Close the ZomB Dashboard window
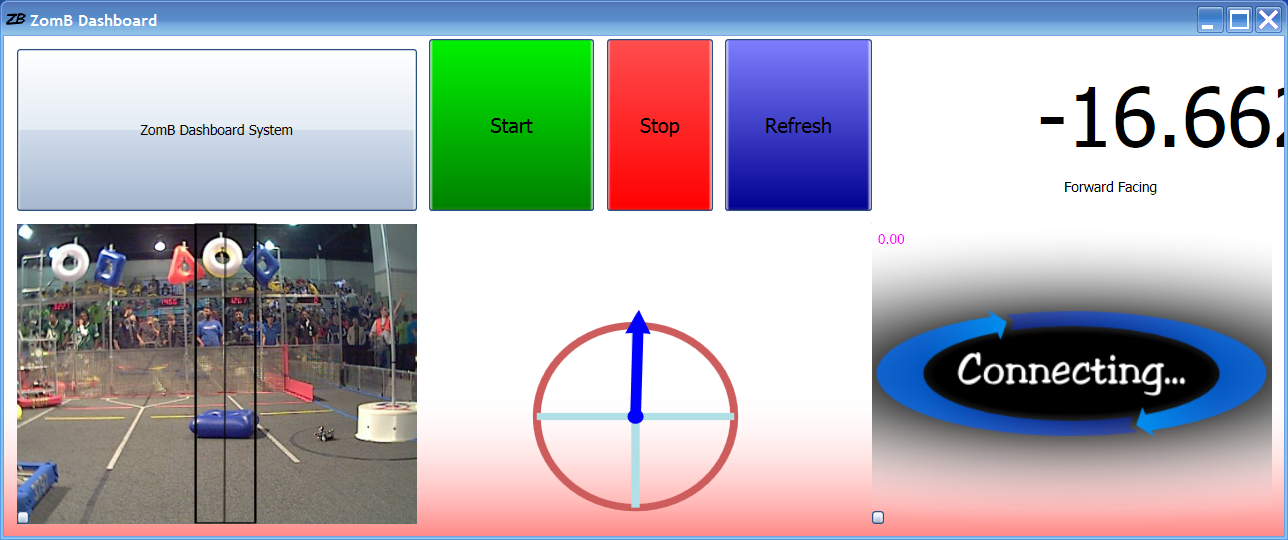 pos(1268,20)
